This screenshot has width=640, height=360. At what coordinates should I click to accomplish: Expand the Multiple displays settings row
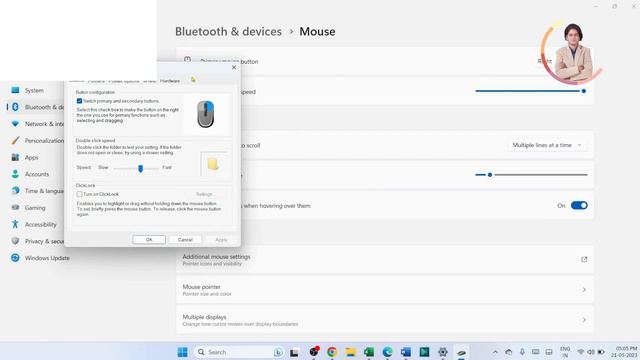click(384, 320)
